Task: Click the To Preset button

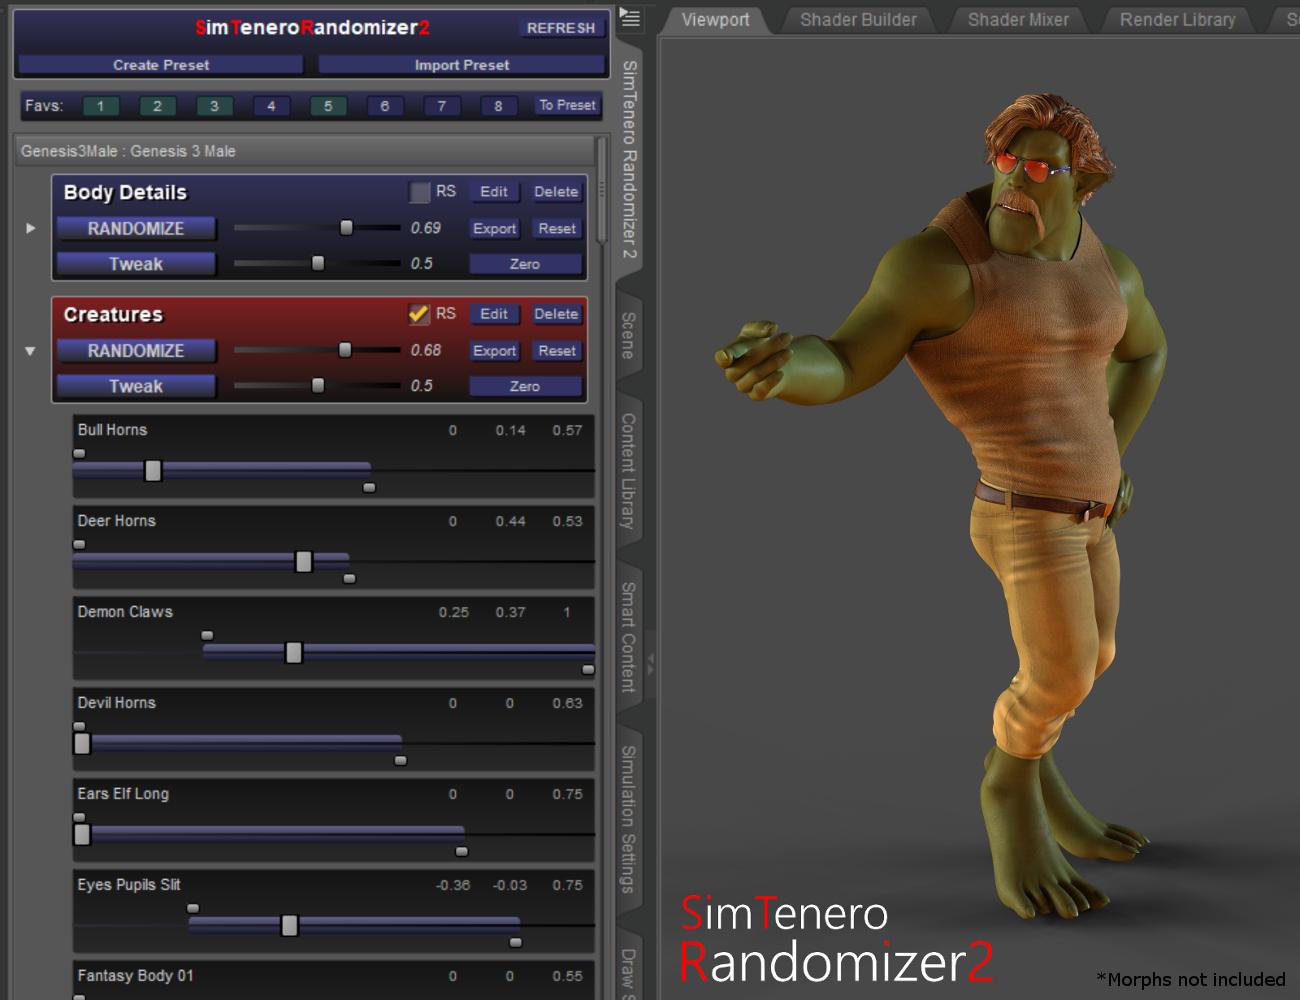Action: click(567, 105)
